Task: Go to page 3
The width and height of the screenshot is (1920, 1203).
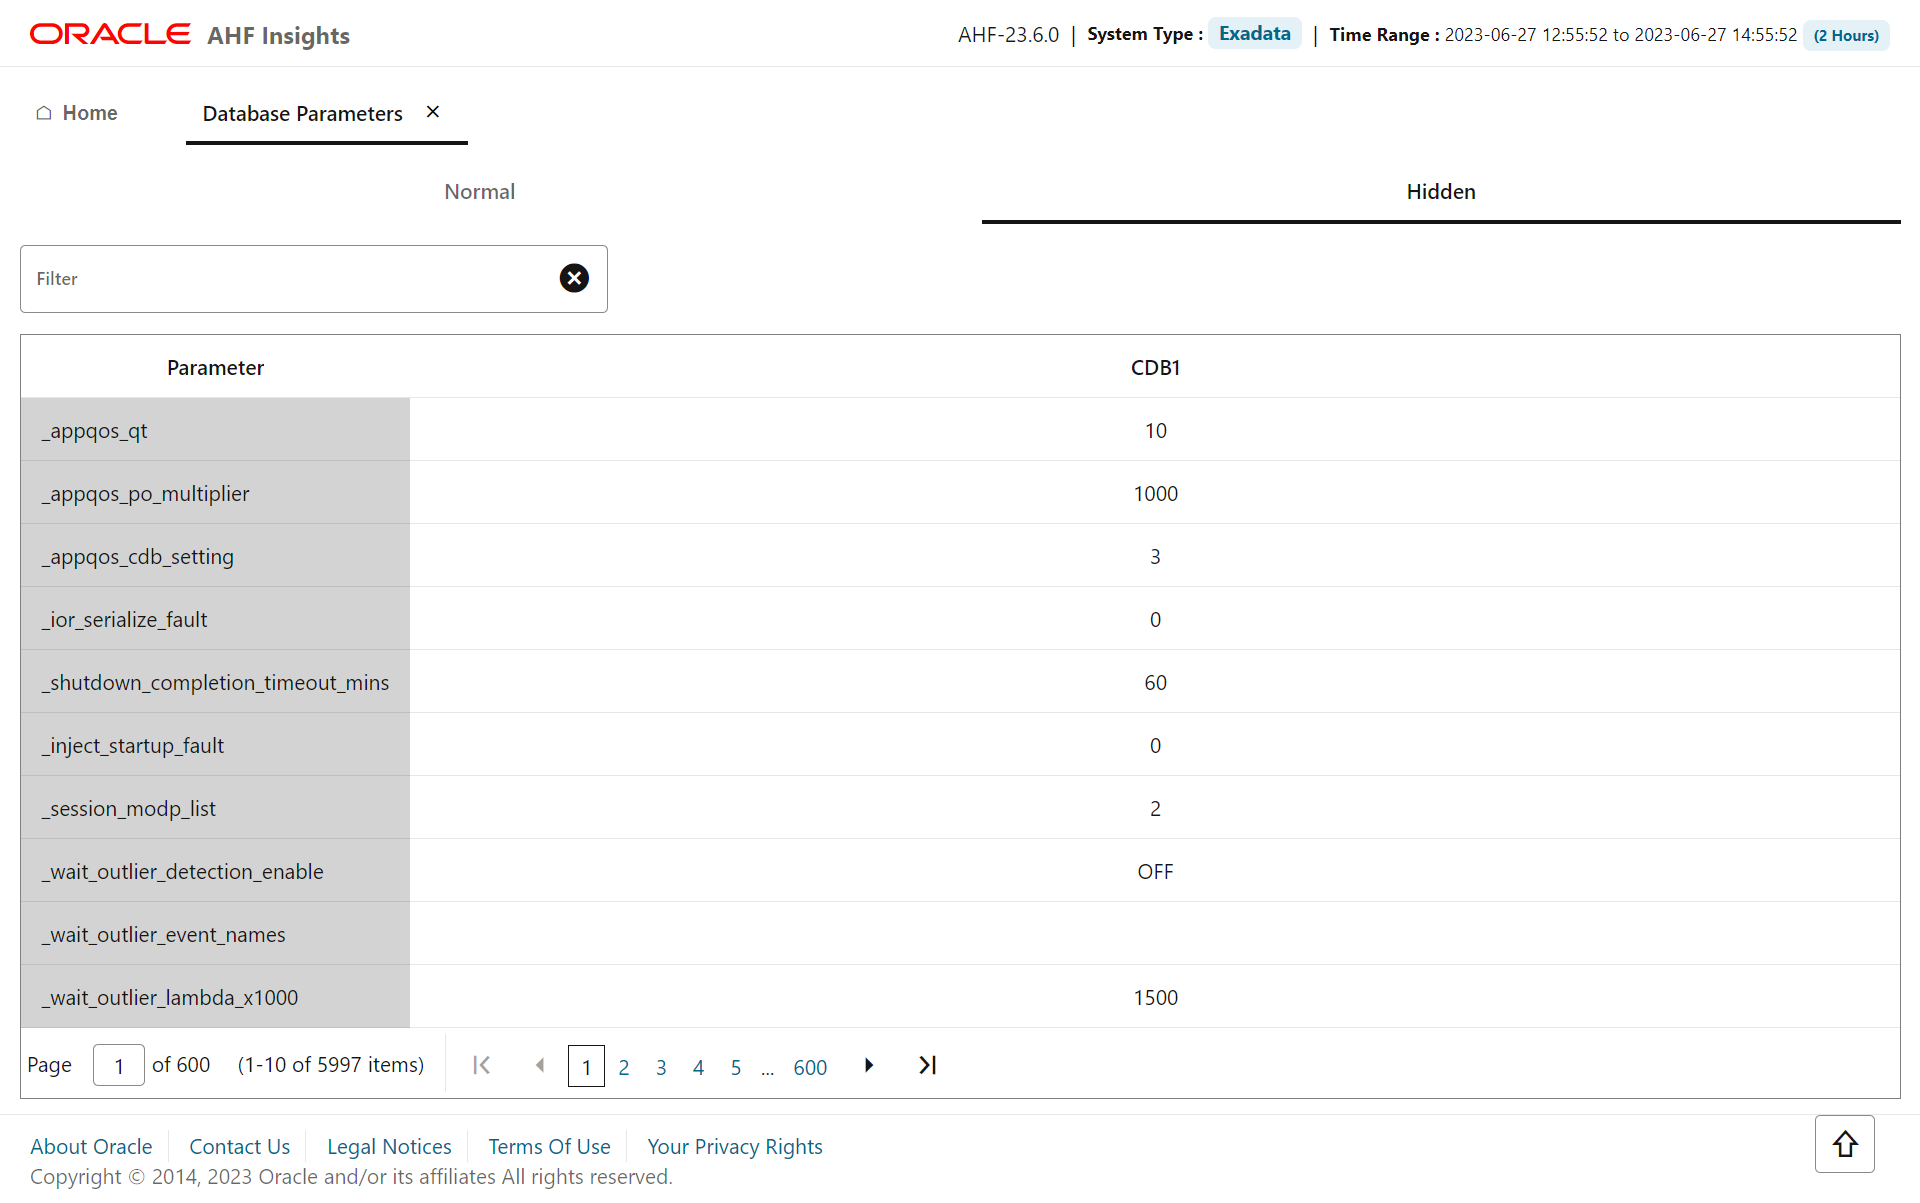Action: 661,1067
